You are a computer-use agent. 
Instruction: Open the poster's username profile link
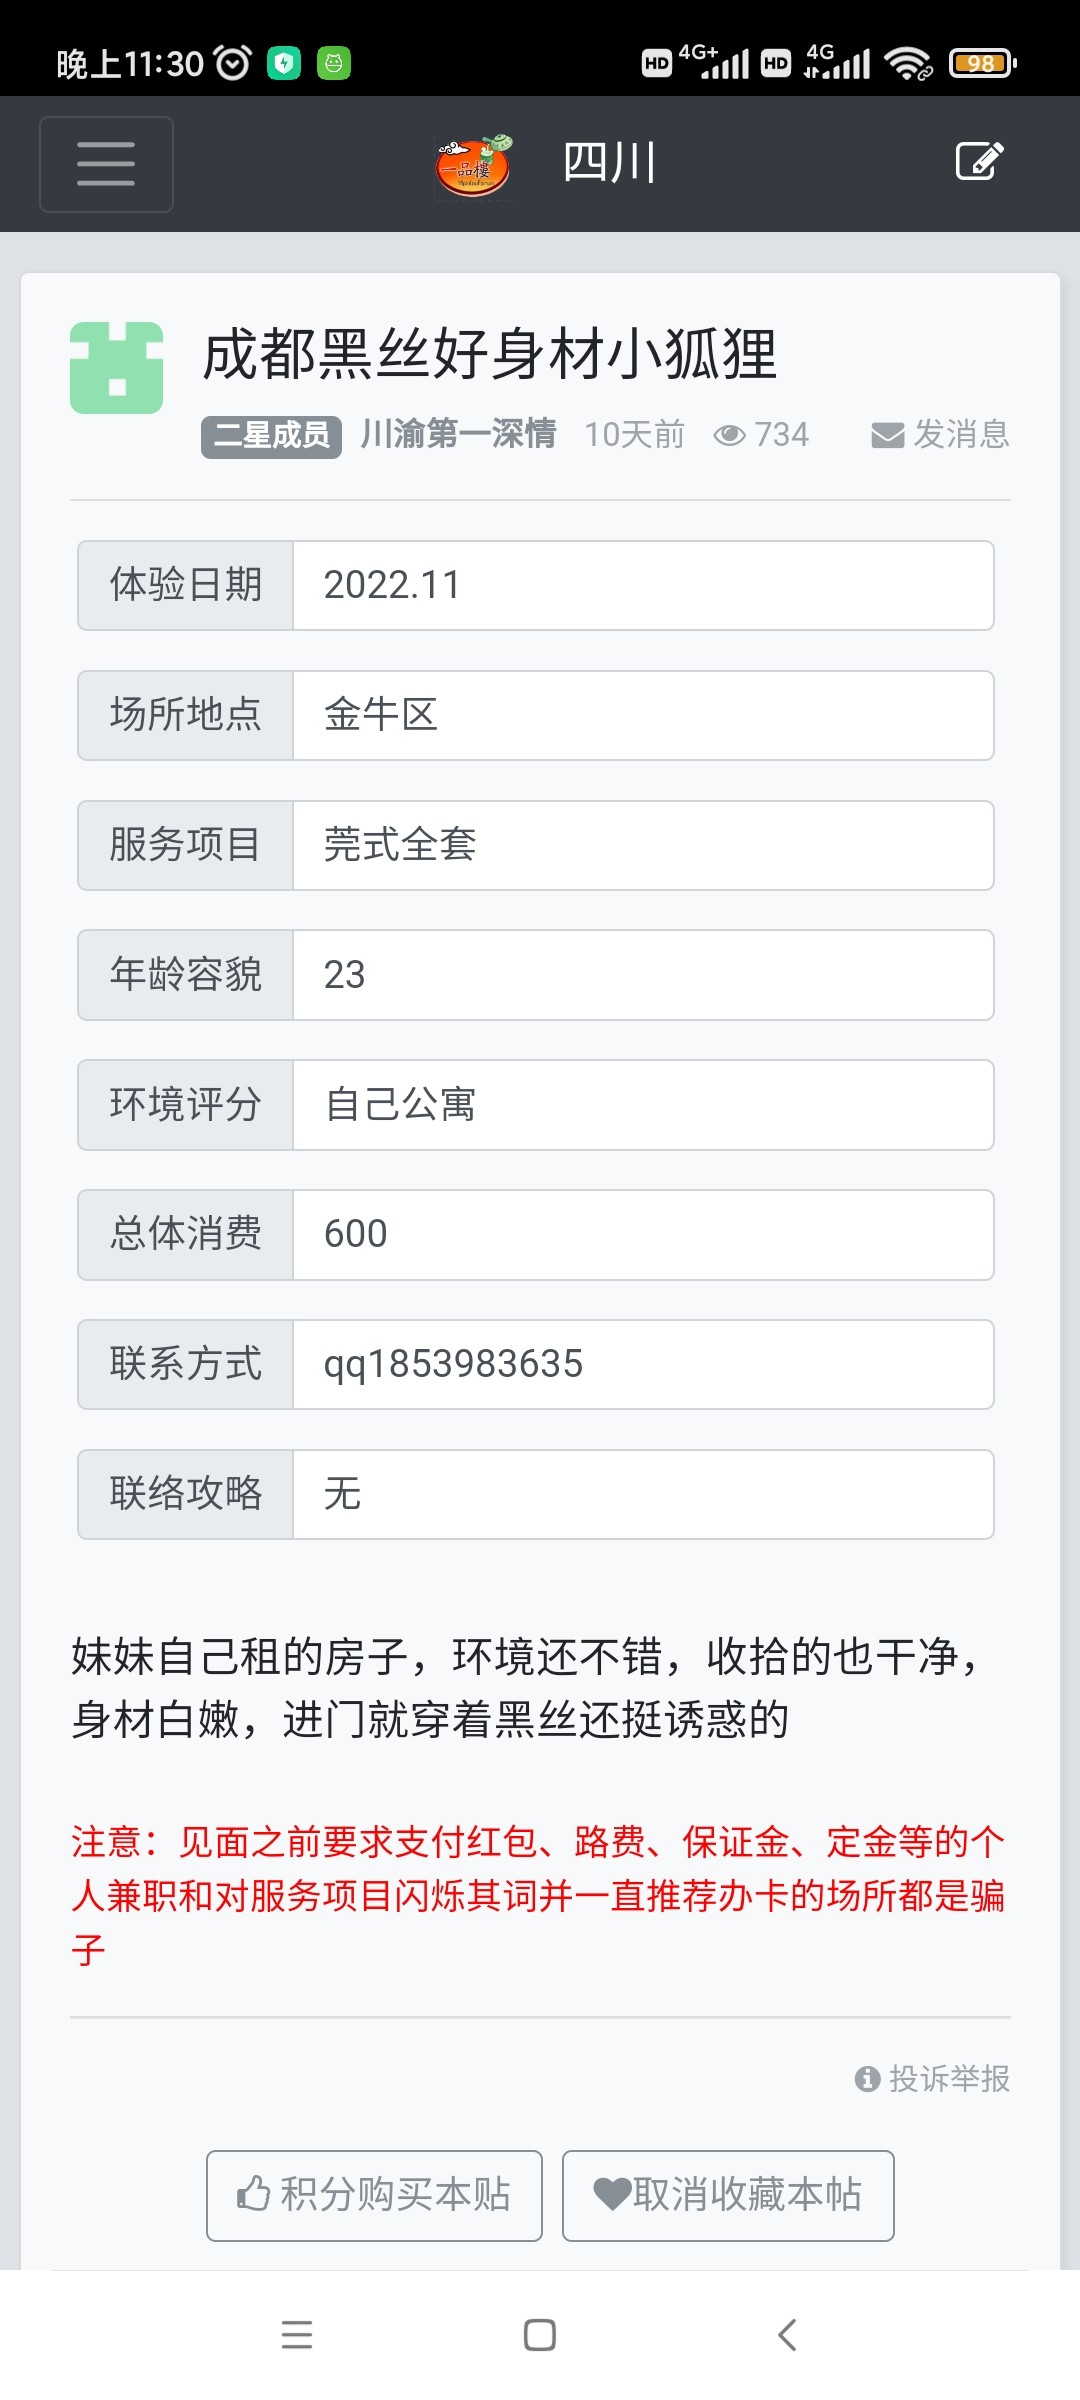click(458, 434)
